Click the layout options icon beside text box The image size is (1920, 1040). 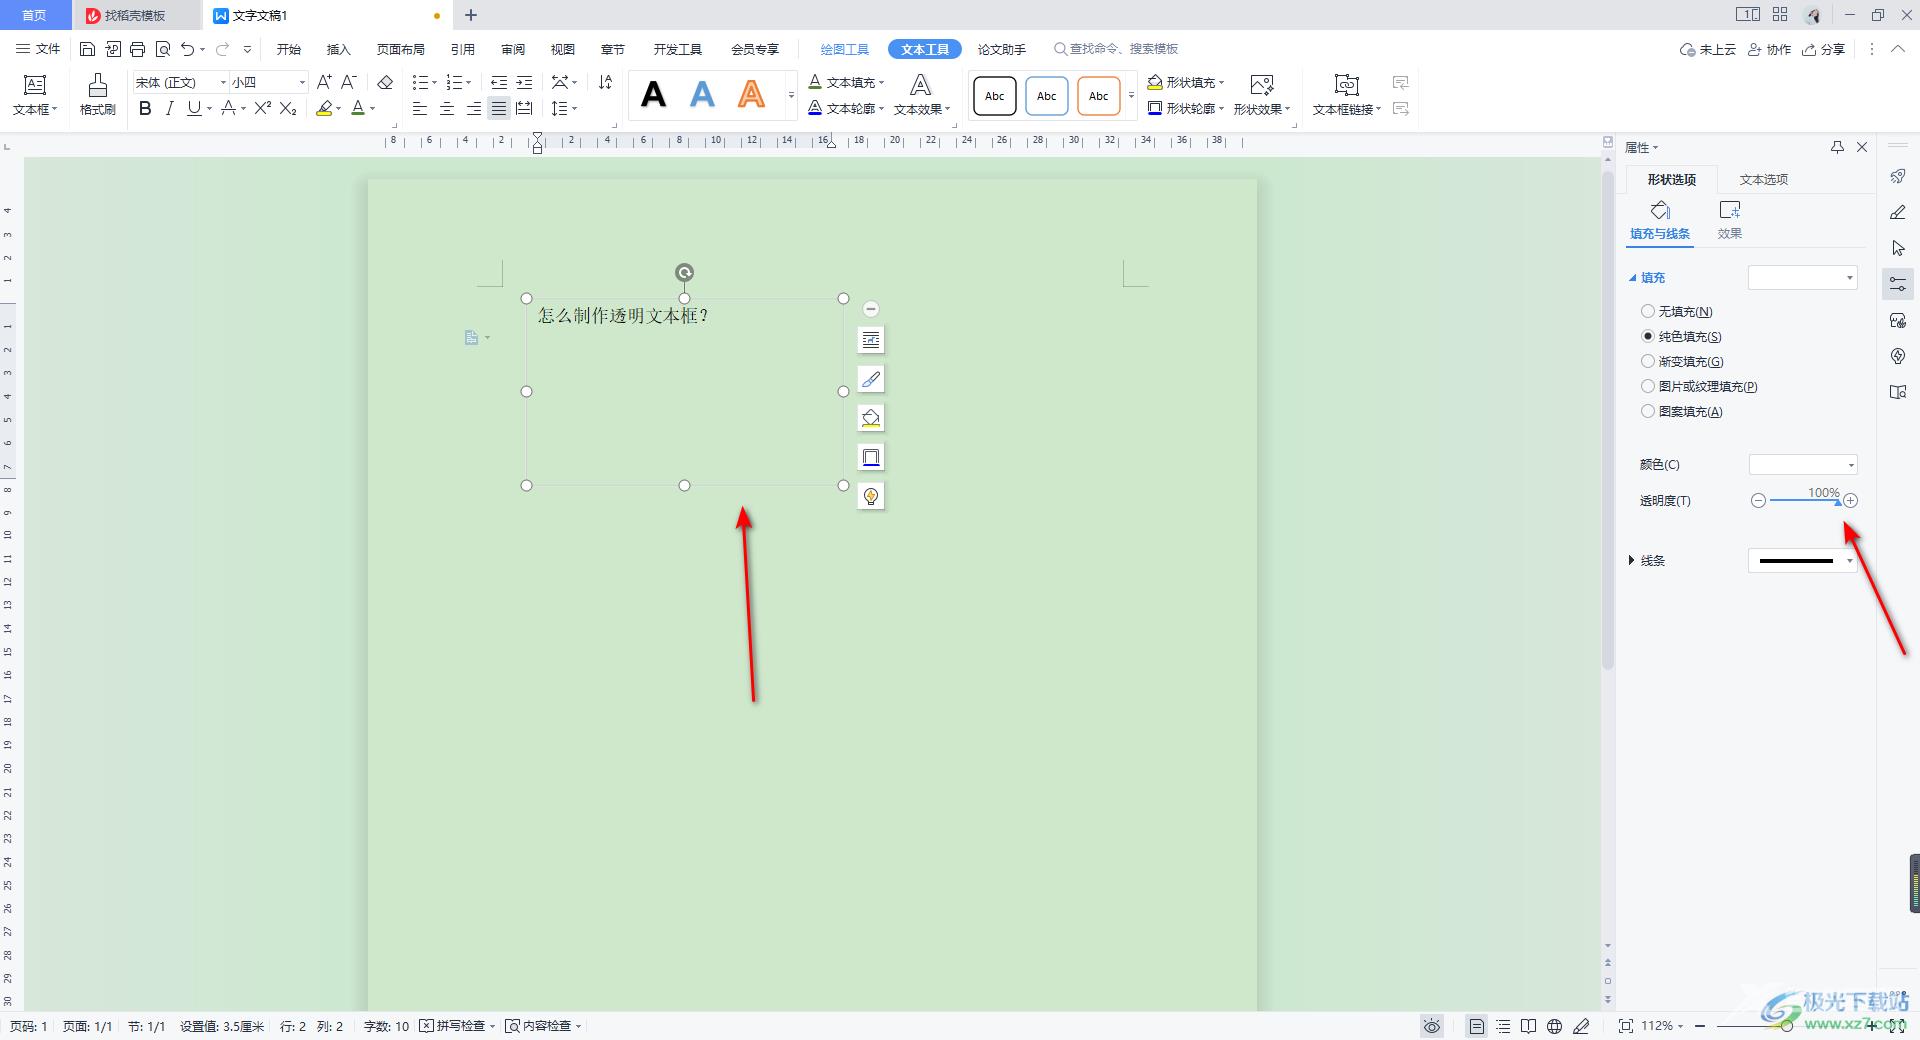(x=871, y=340)
